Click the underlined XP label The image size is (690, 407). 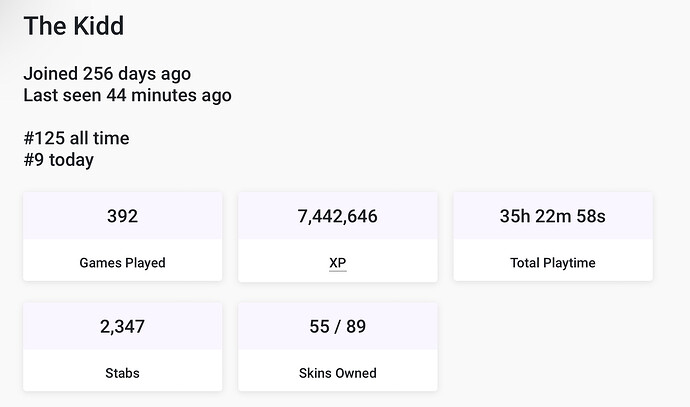tap(338, 263)
